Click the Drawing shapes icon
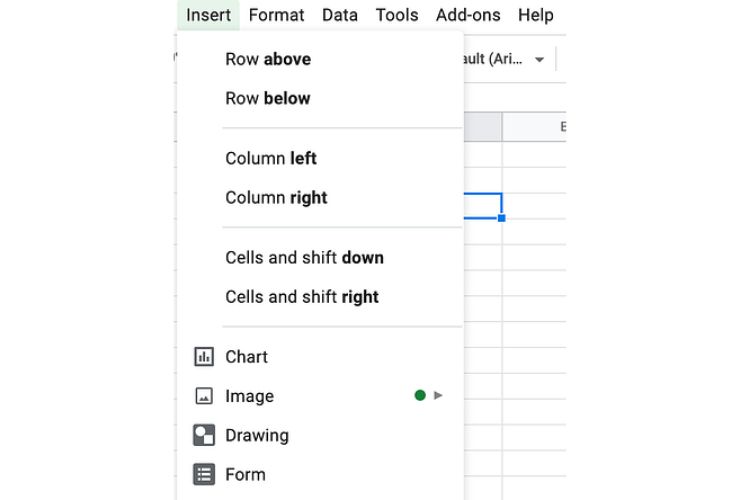 [x=204, y=435]
